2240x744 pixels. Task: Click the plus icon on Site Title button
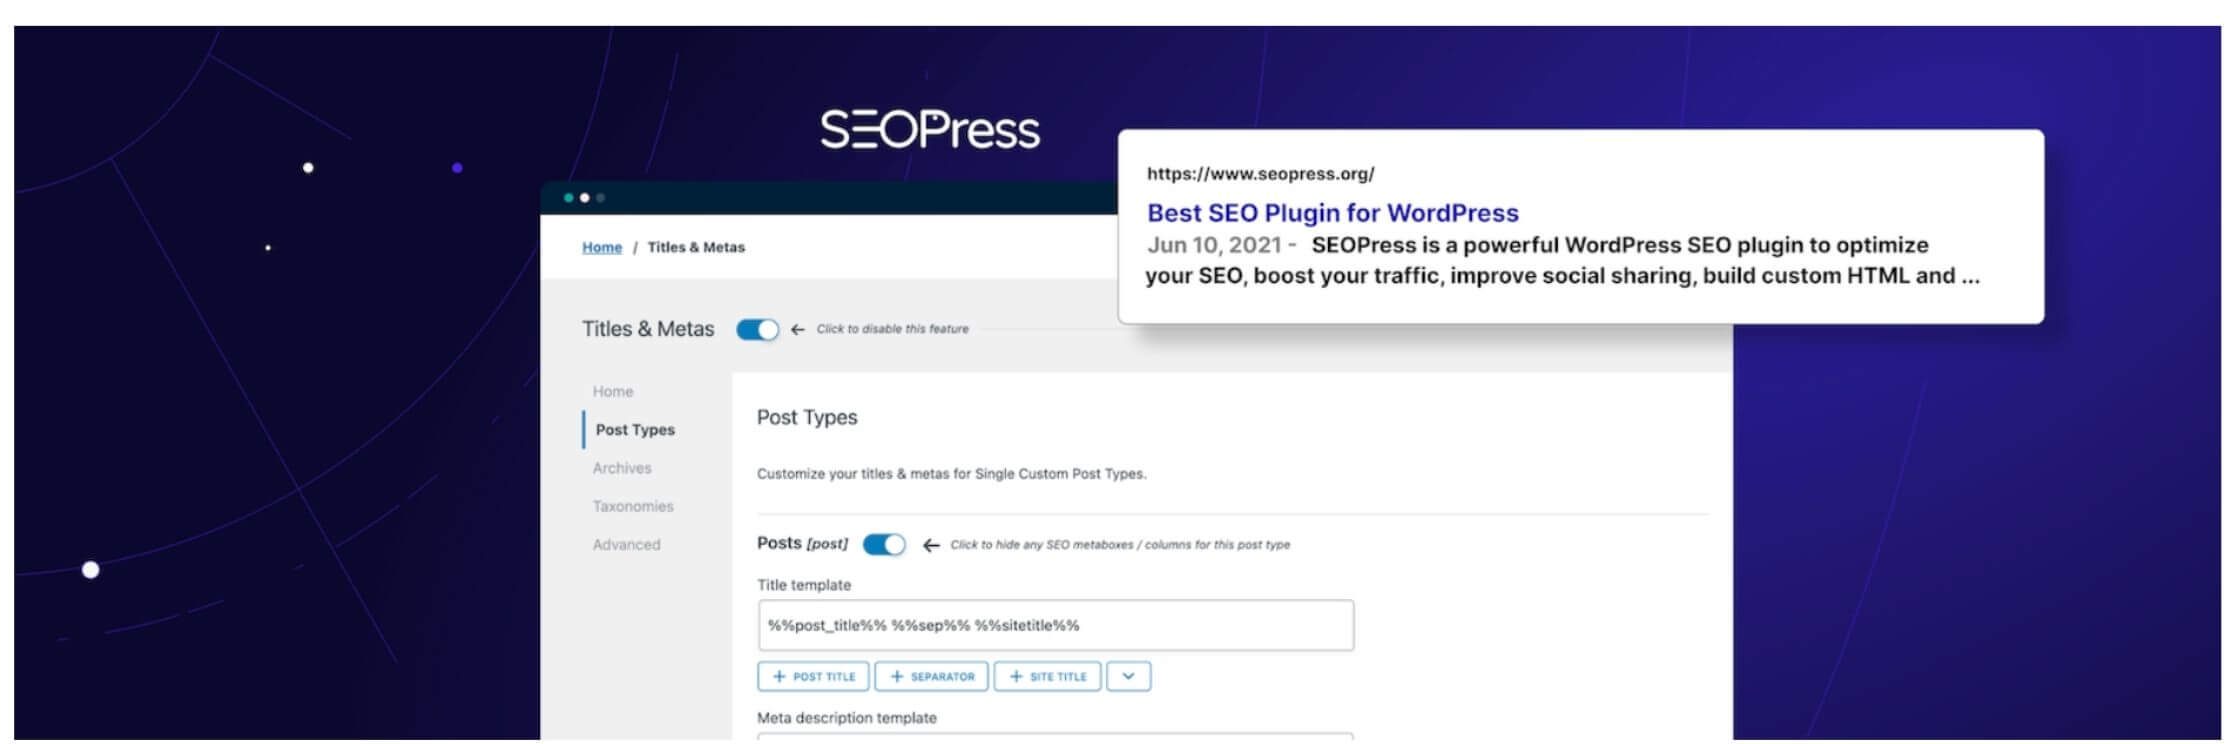click(x=1016, y=677)
